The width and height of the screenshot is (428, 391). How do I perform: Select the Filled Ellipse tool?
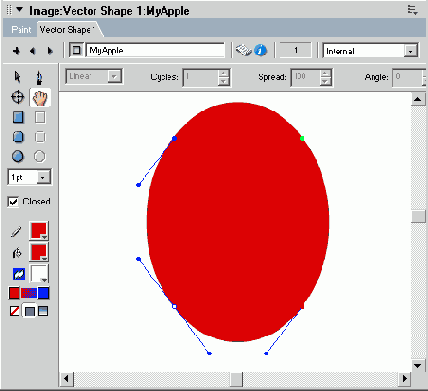18,156
